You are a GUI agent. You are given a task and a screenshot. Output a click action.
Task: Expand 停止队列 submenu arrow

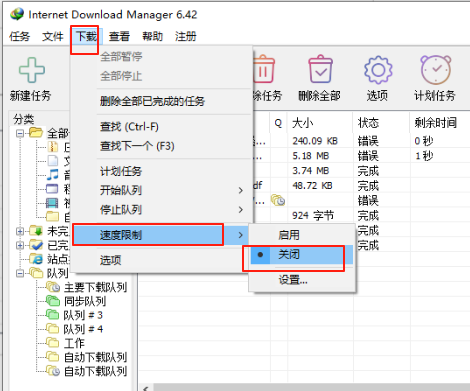241,210
